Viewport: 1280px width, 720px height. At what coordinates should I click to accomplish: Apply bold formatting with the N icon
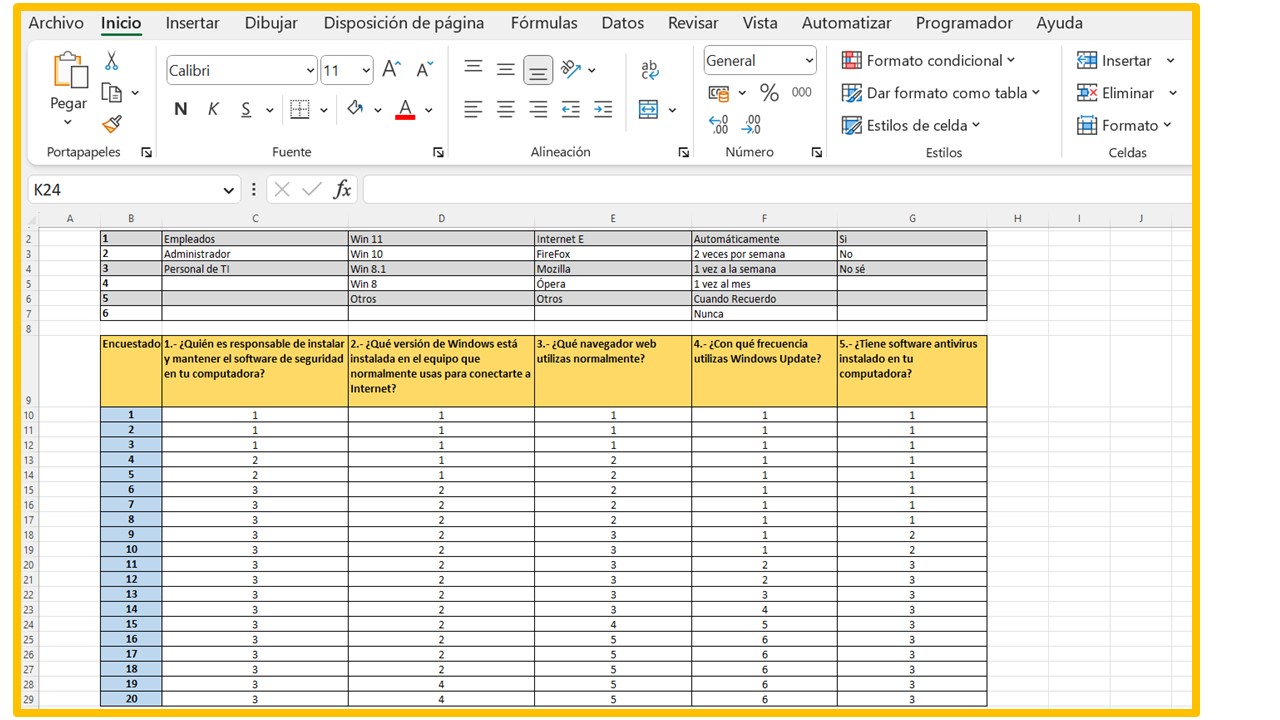pyautogui.click(x=180, y=109)
